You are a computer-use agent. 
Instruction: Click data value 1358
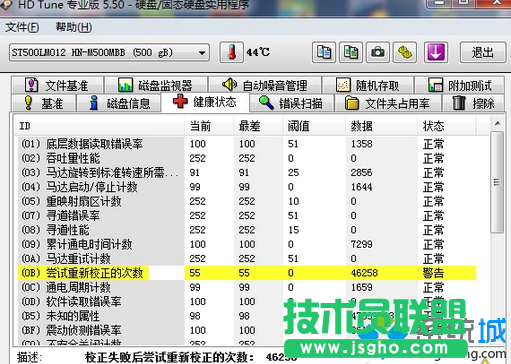click(x=362, y=144)
